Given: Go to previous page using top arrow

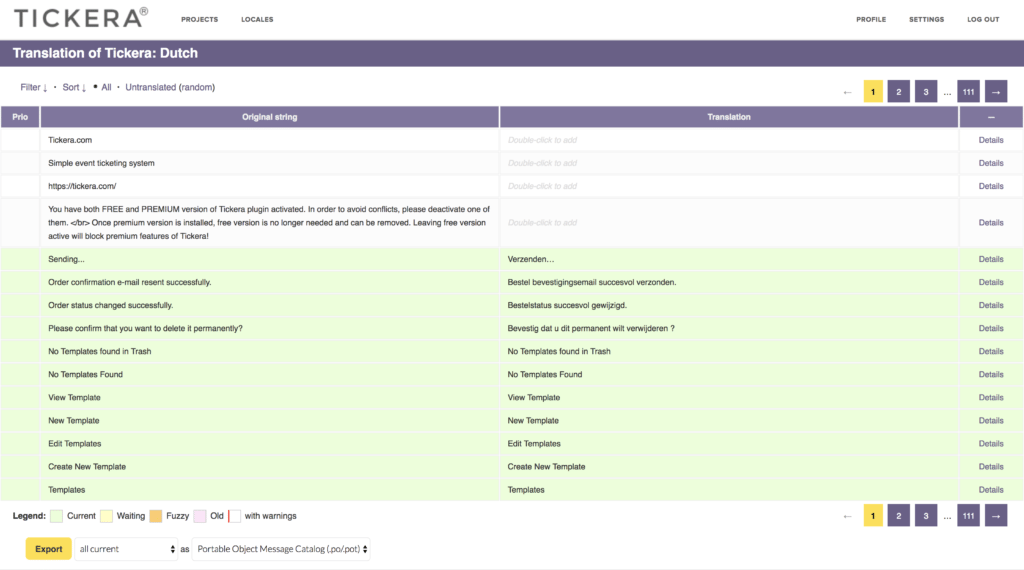Looking at the screenshot, I should [x=847, y=92].
